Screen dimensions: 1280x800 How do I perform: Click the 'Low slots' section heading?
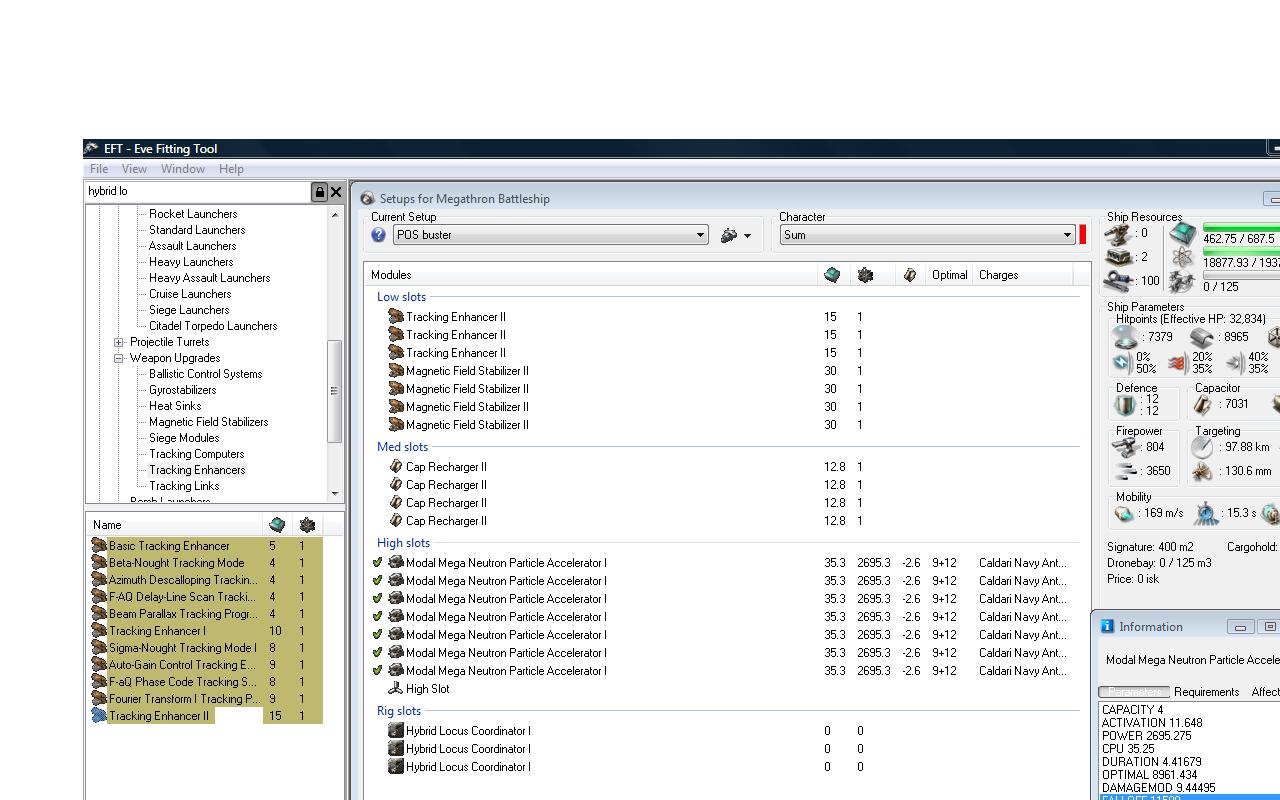pyautogui.click(x=401, y=297)
